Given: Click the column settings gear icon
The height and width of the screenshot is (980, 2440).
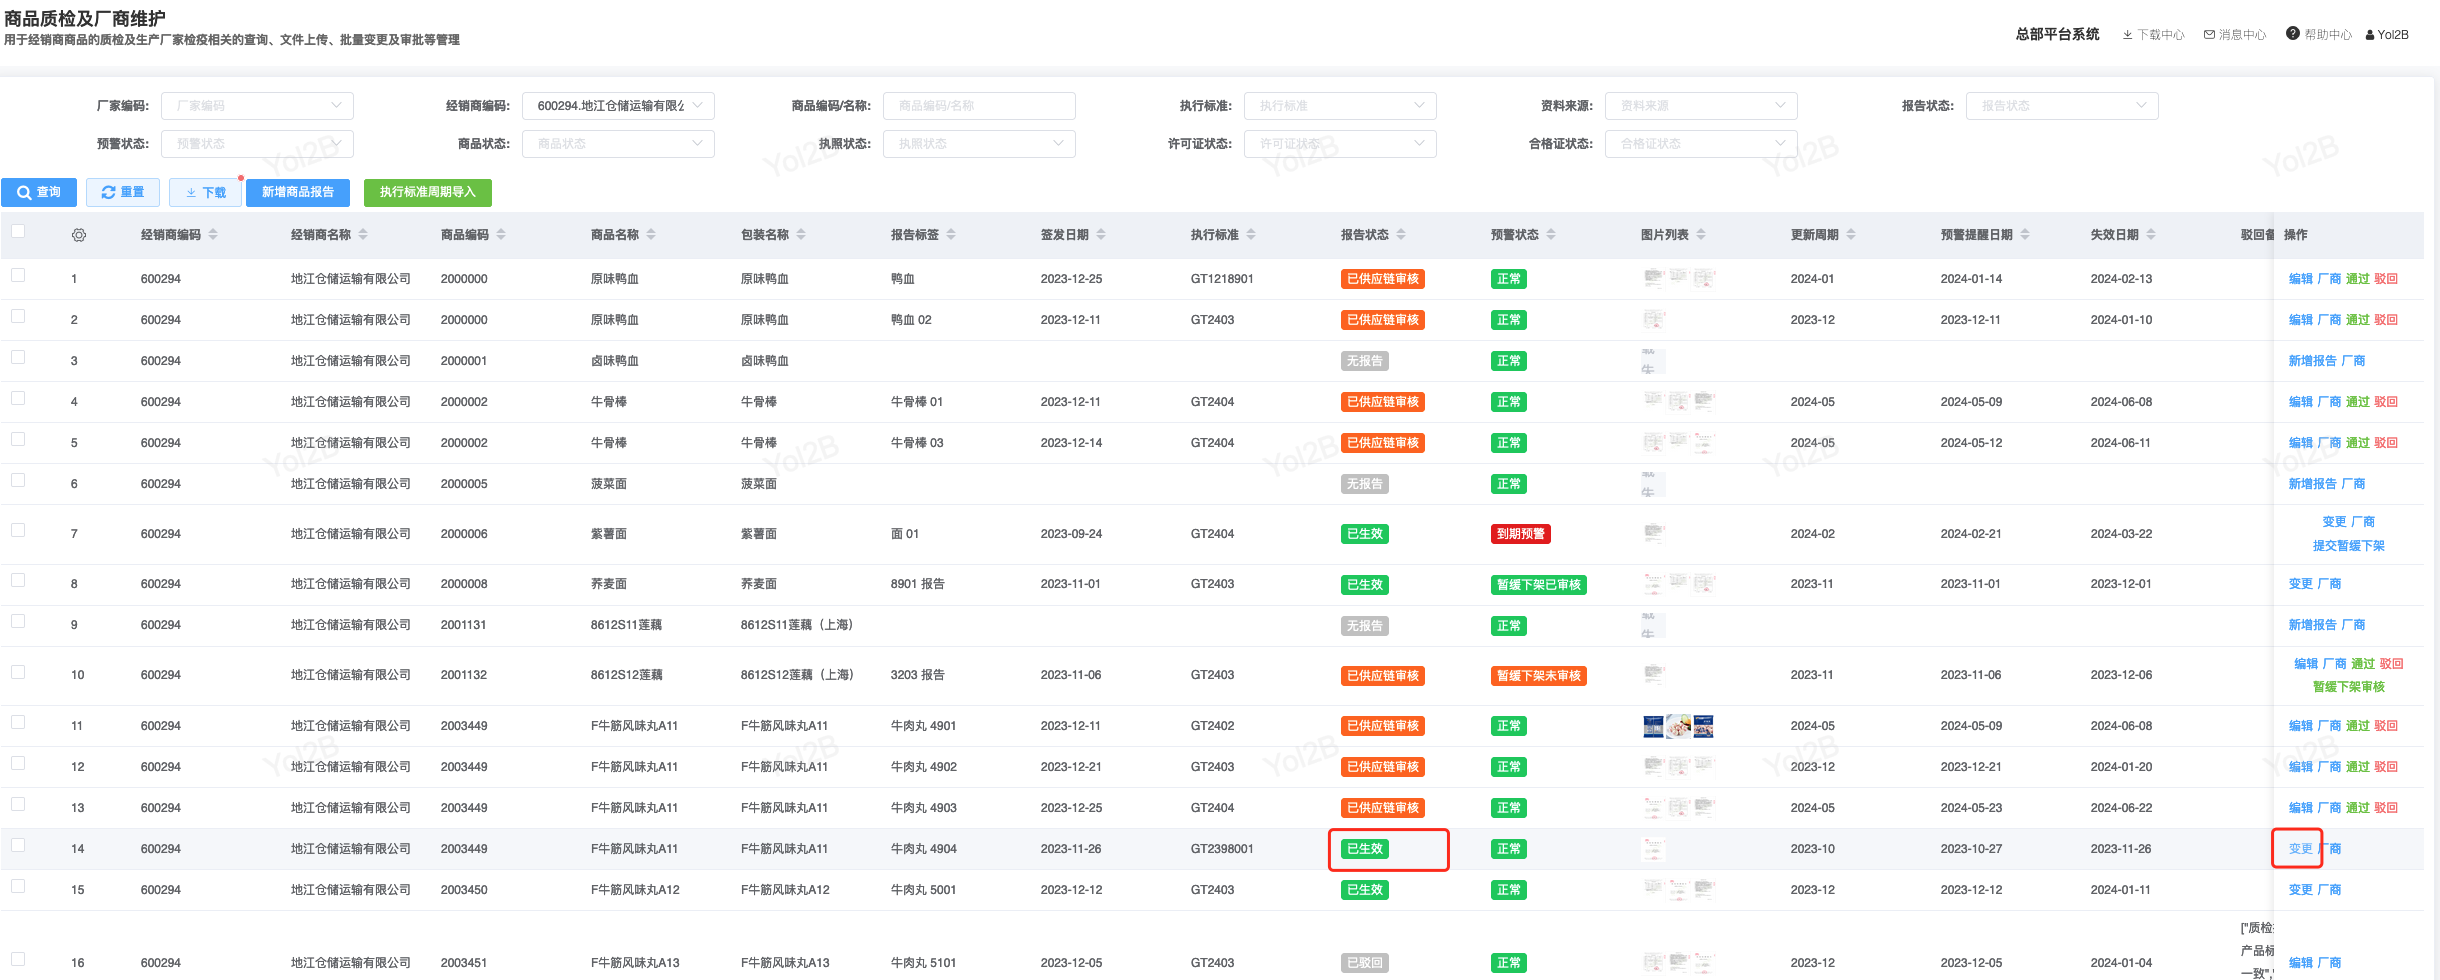Looking at the screenshot, I should pos(79,235).
